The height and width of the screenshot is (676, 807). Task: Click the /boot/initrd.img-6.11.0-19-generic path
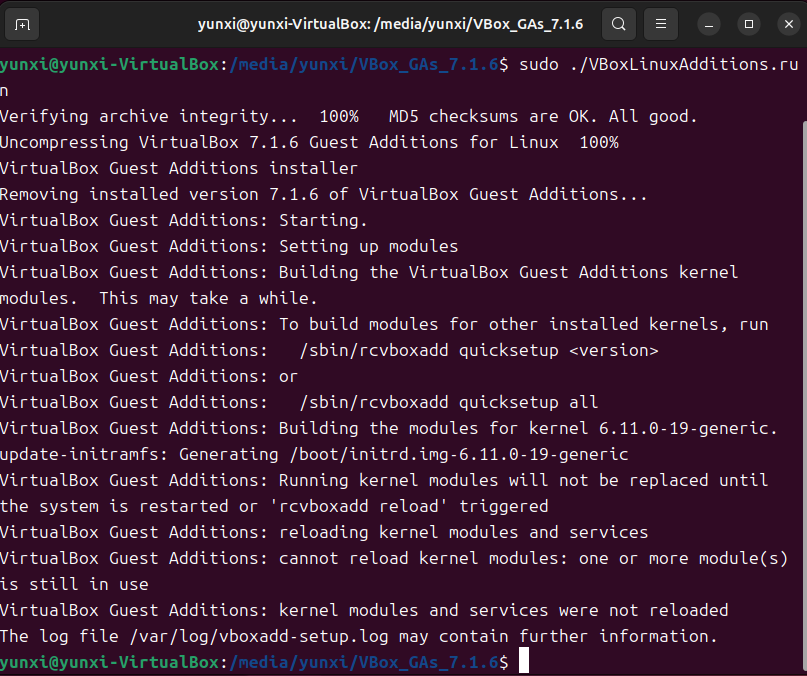click(459, 455)
